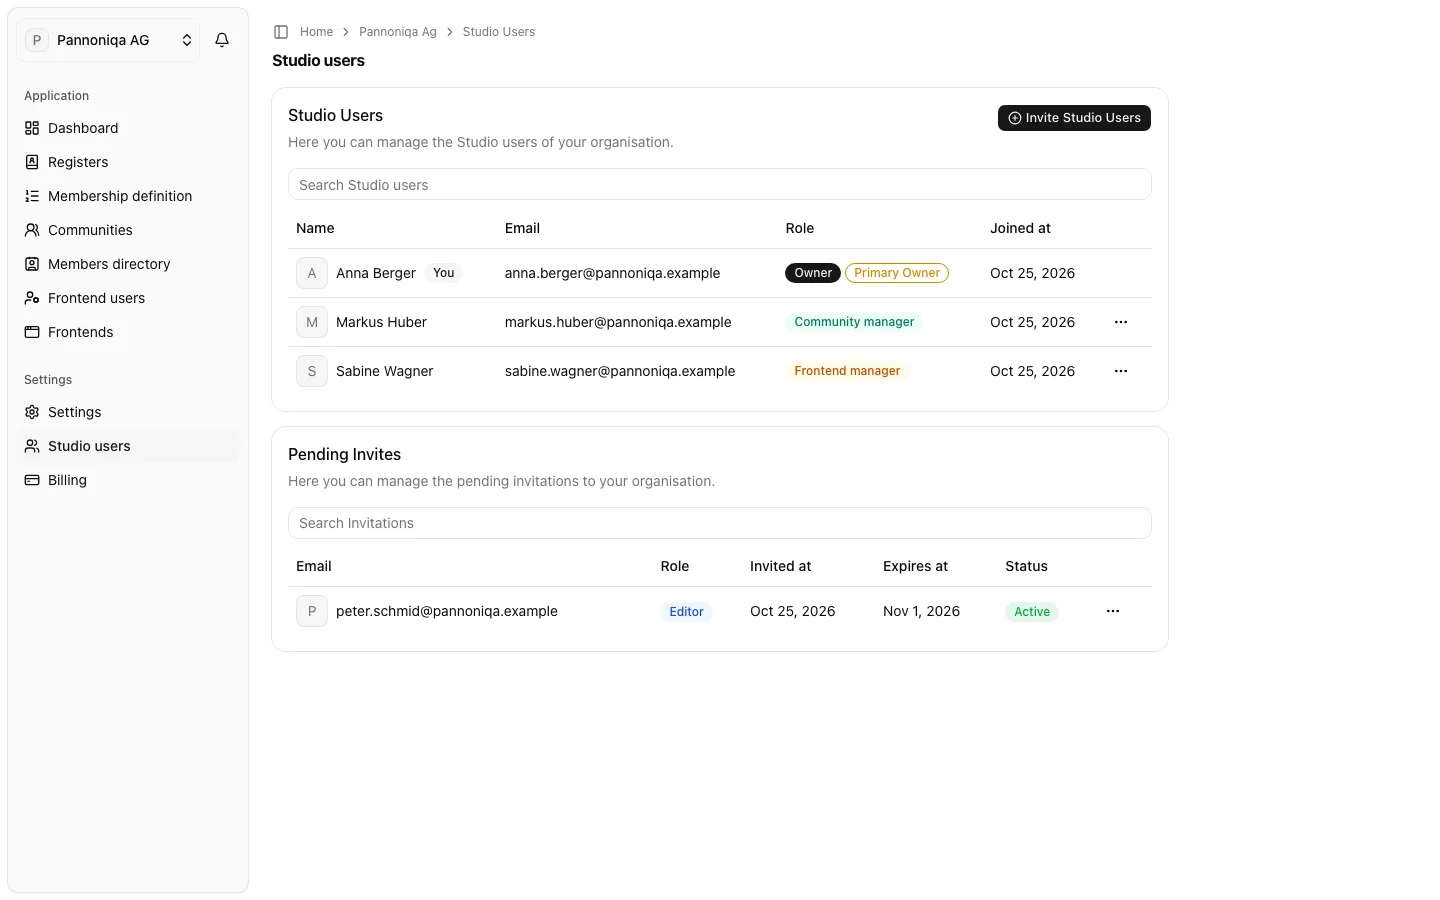
Task: Click the Invite Studio Users button
Action: coord(1074,118)
